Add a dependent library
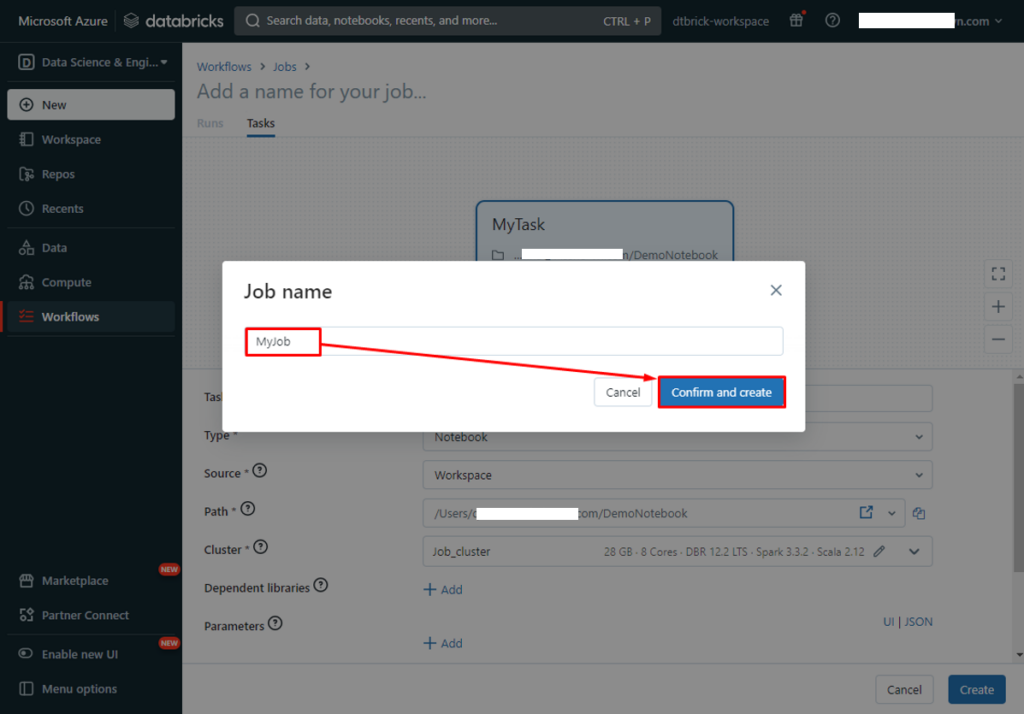Image resolution: width=1024 pixels, height=714 pixels. point(443,589)
